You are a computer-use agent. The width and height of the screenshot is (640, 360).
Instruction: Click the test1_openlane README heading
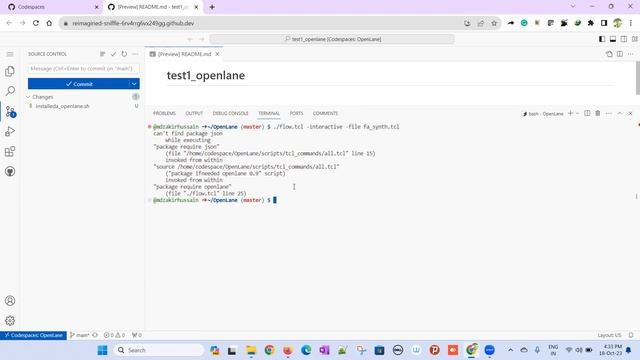(x=206, y=76)
